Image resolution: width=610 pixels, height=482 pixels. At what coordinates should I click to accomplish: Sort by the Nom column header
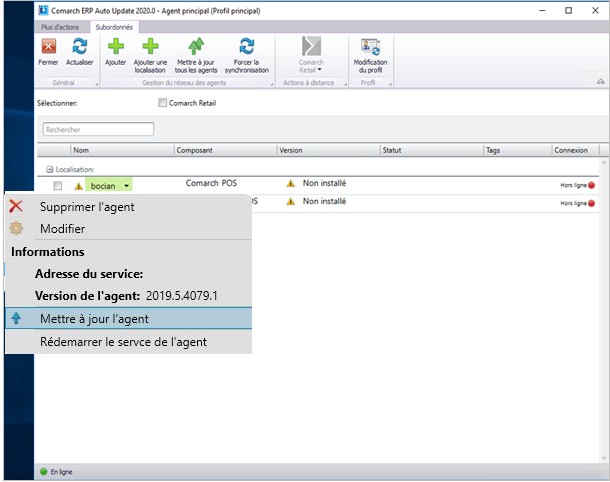pyautogui.click(x=122, y=150)
